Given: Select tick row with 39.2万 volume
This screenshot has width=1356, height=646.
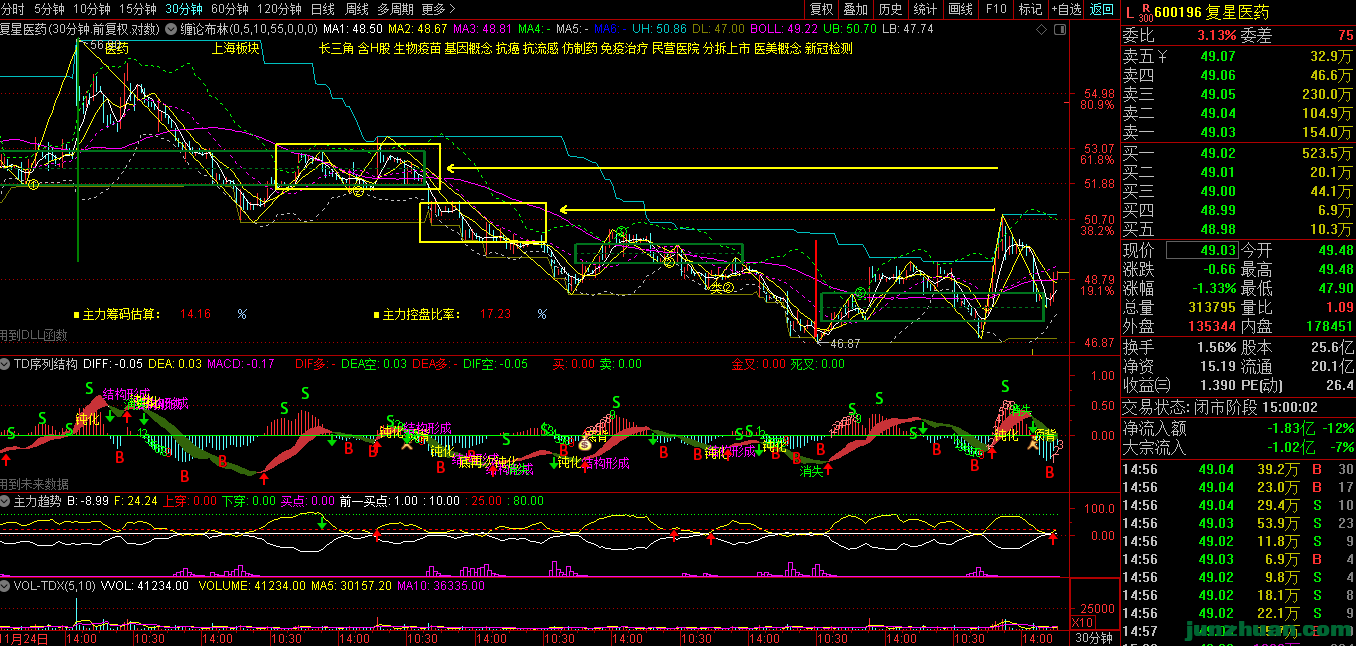Looking at the screenshot, I should coord(1237,469).
